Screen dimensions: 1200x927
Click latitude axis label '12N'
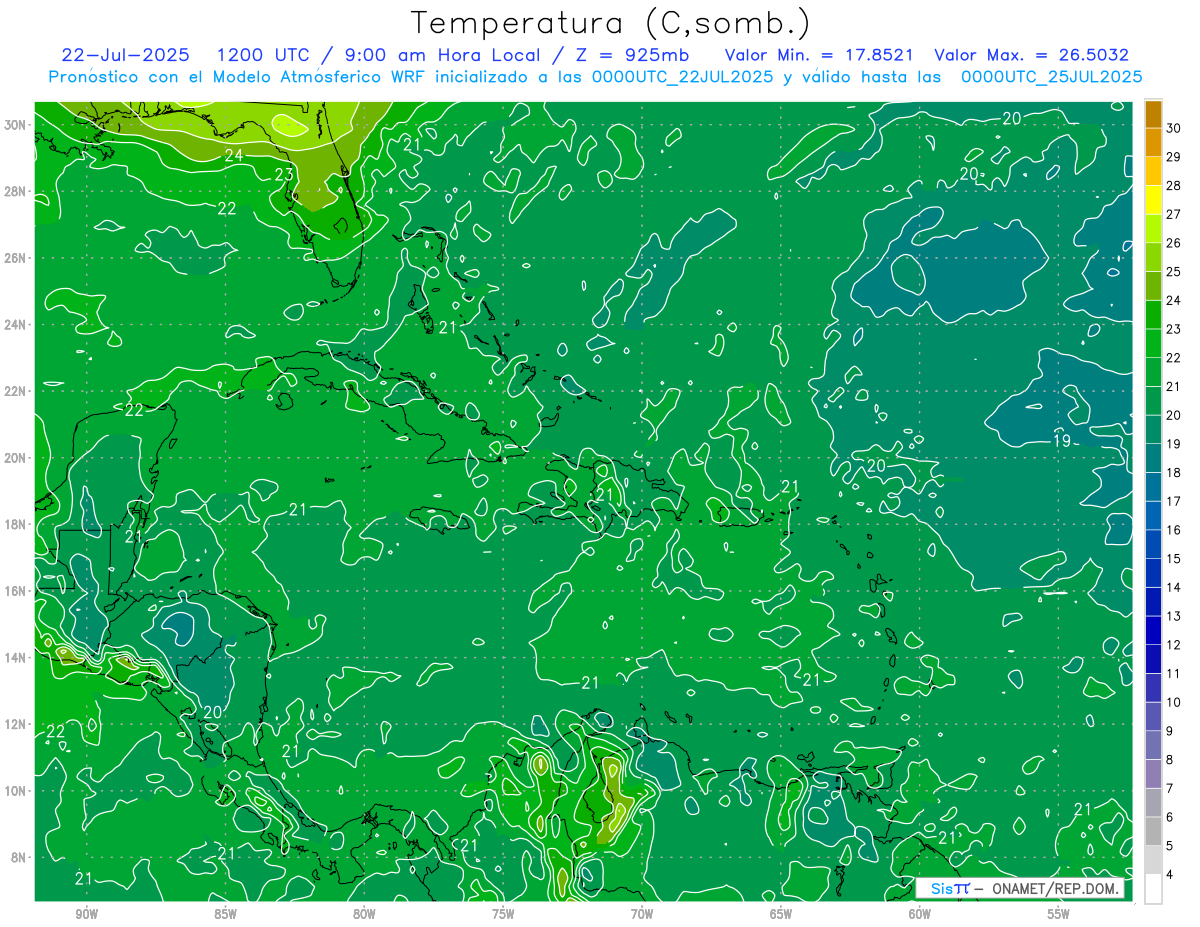15,724
